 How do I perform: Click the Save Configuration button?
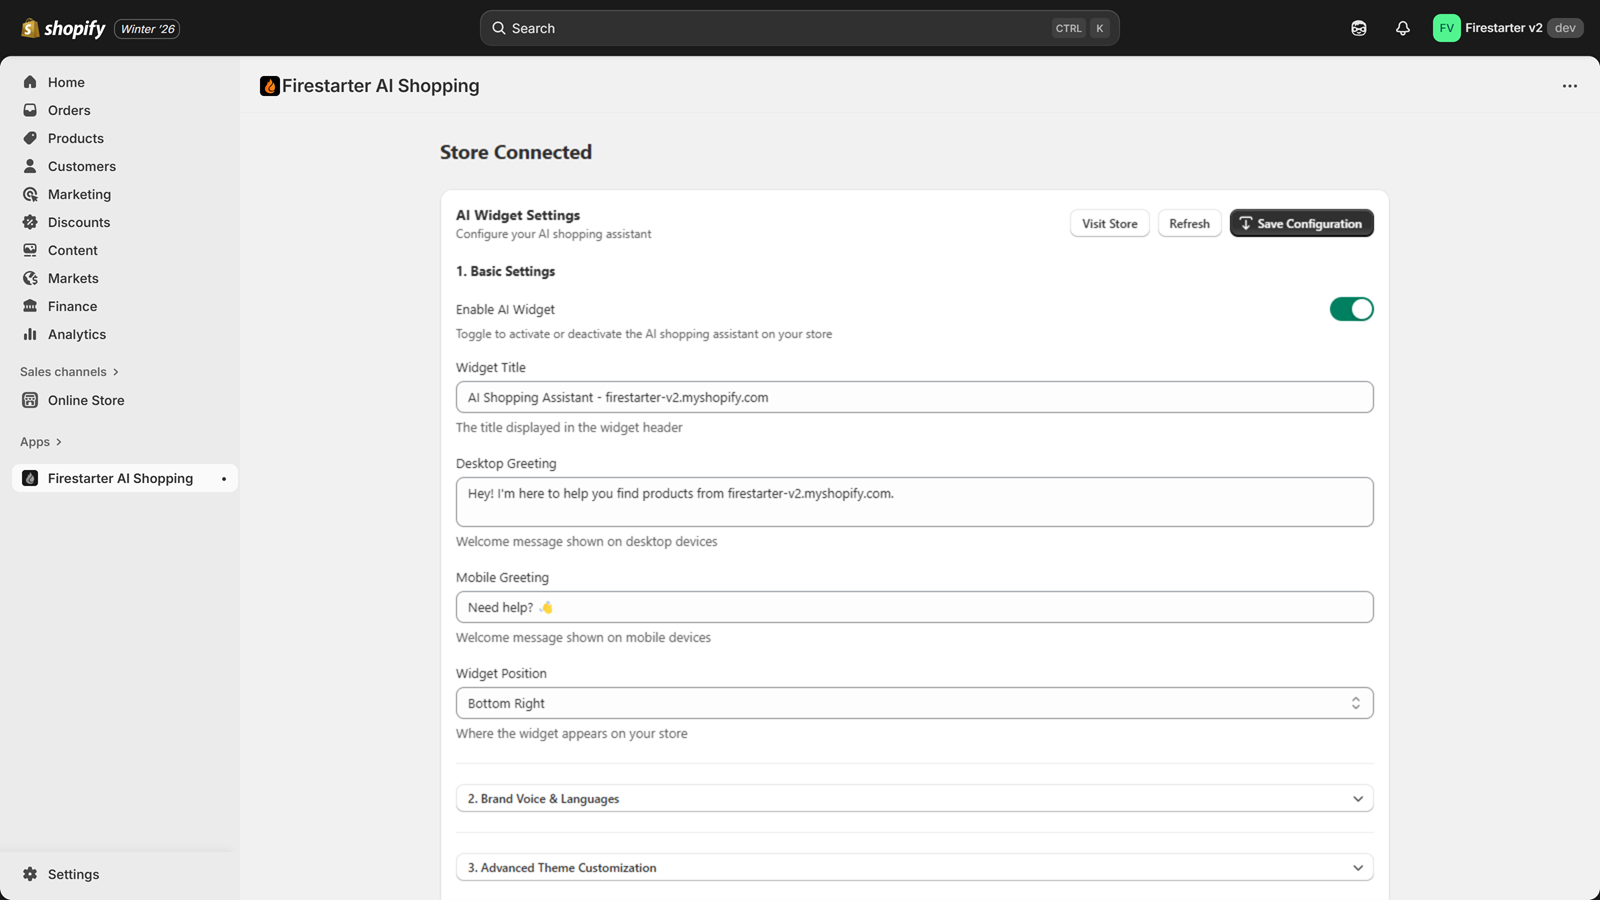click(x=1301, y=223)
